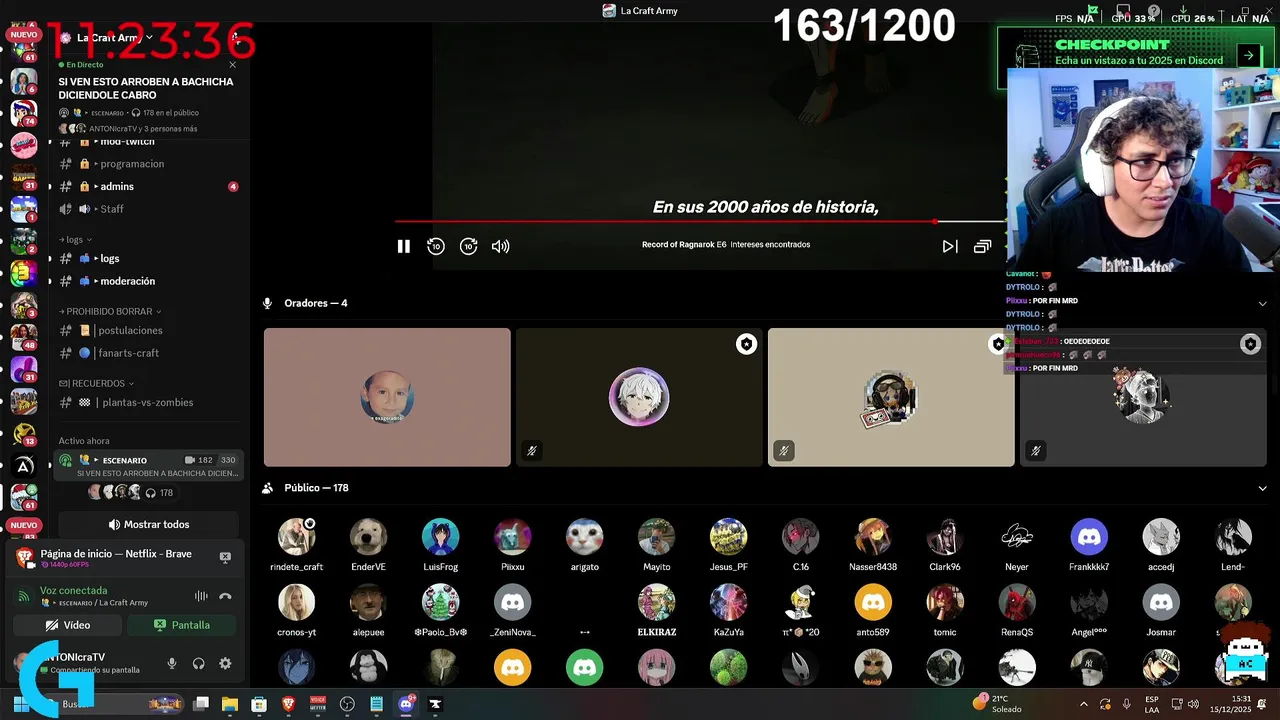Click audience member Frankkkk7

pos(1089,545)
